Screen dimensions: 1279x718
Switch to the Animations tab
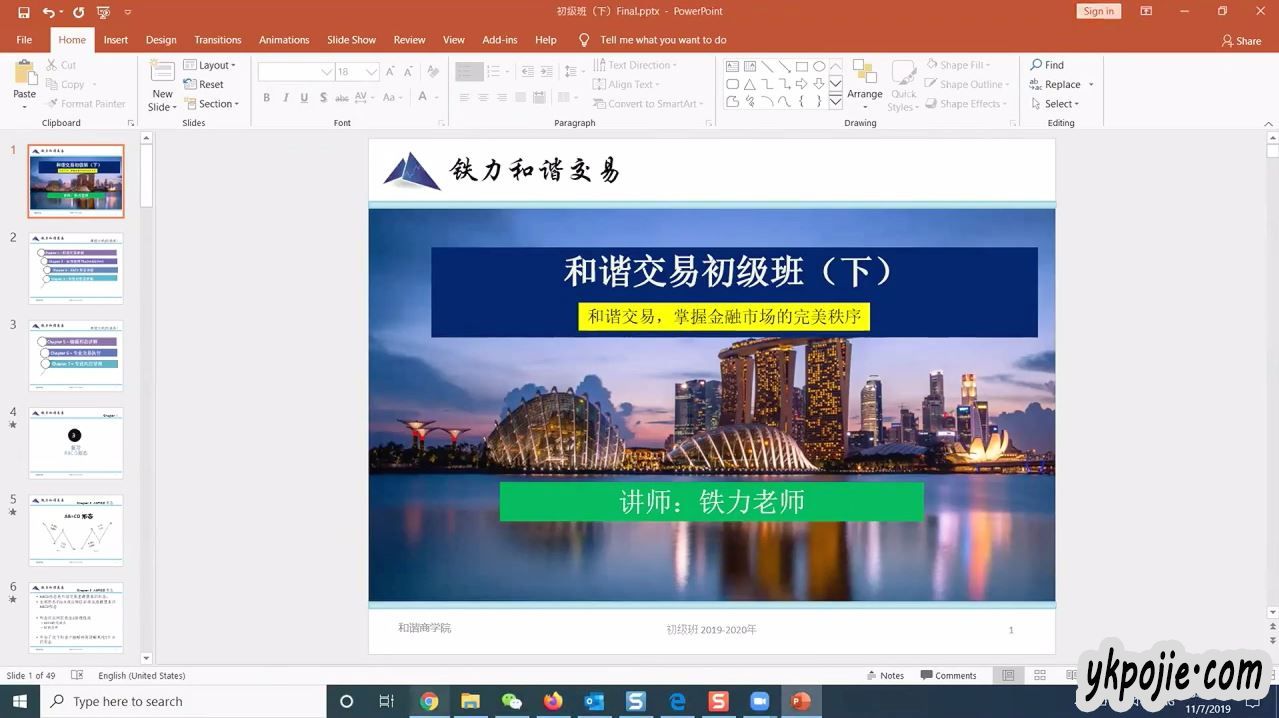point(284,40)
